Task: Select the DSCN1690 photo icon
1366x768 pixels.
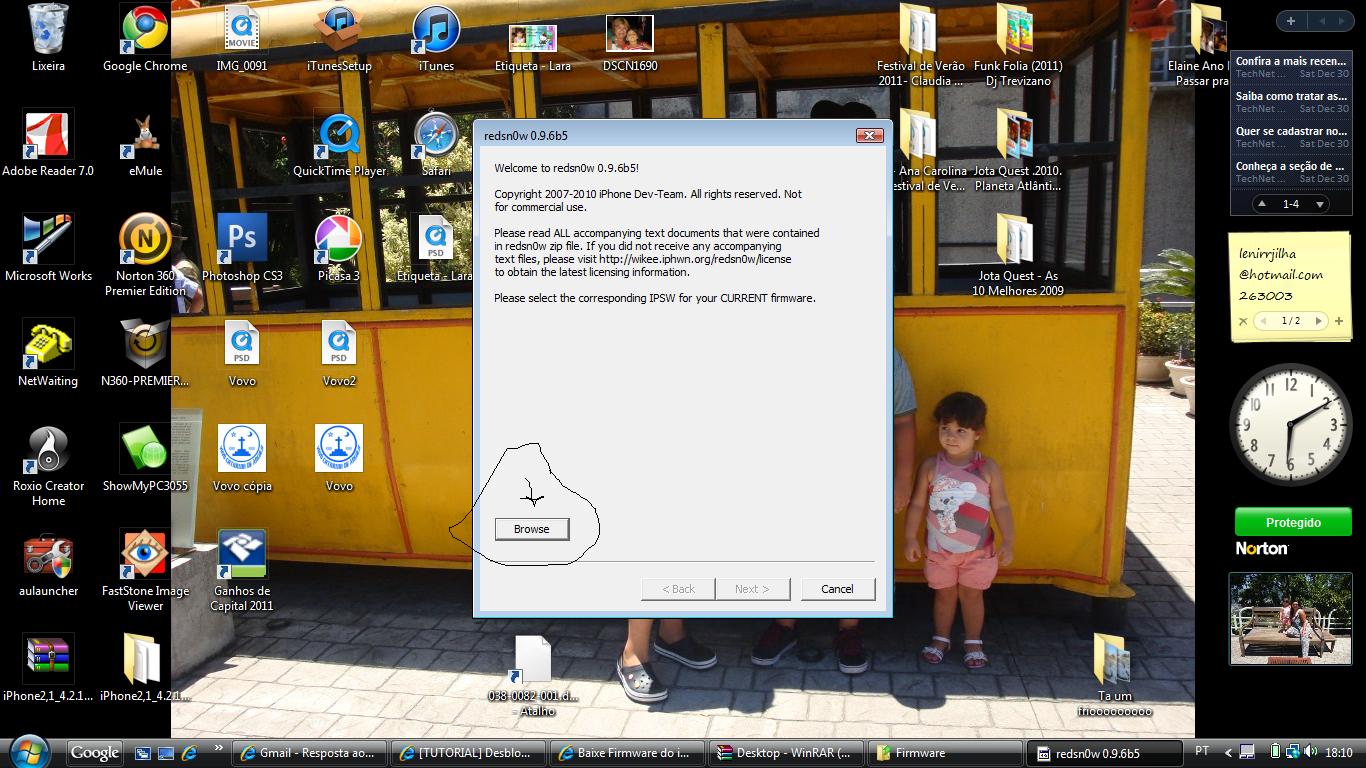Action: coord(630,42)
